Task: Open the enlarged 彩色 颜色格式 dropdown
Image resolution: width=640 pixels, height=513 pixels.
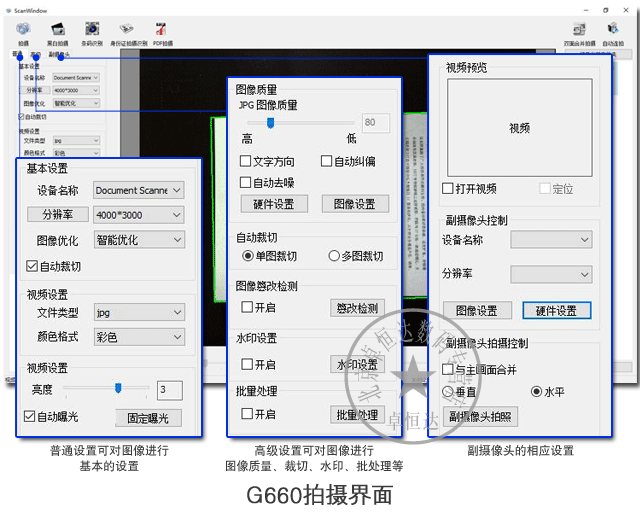Action: pos(139,337)
